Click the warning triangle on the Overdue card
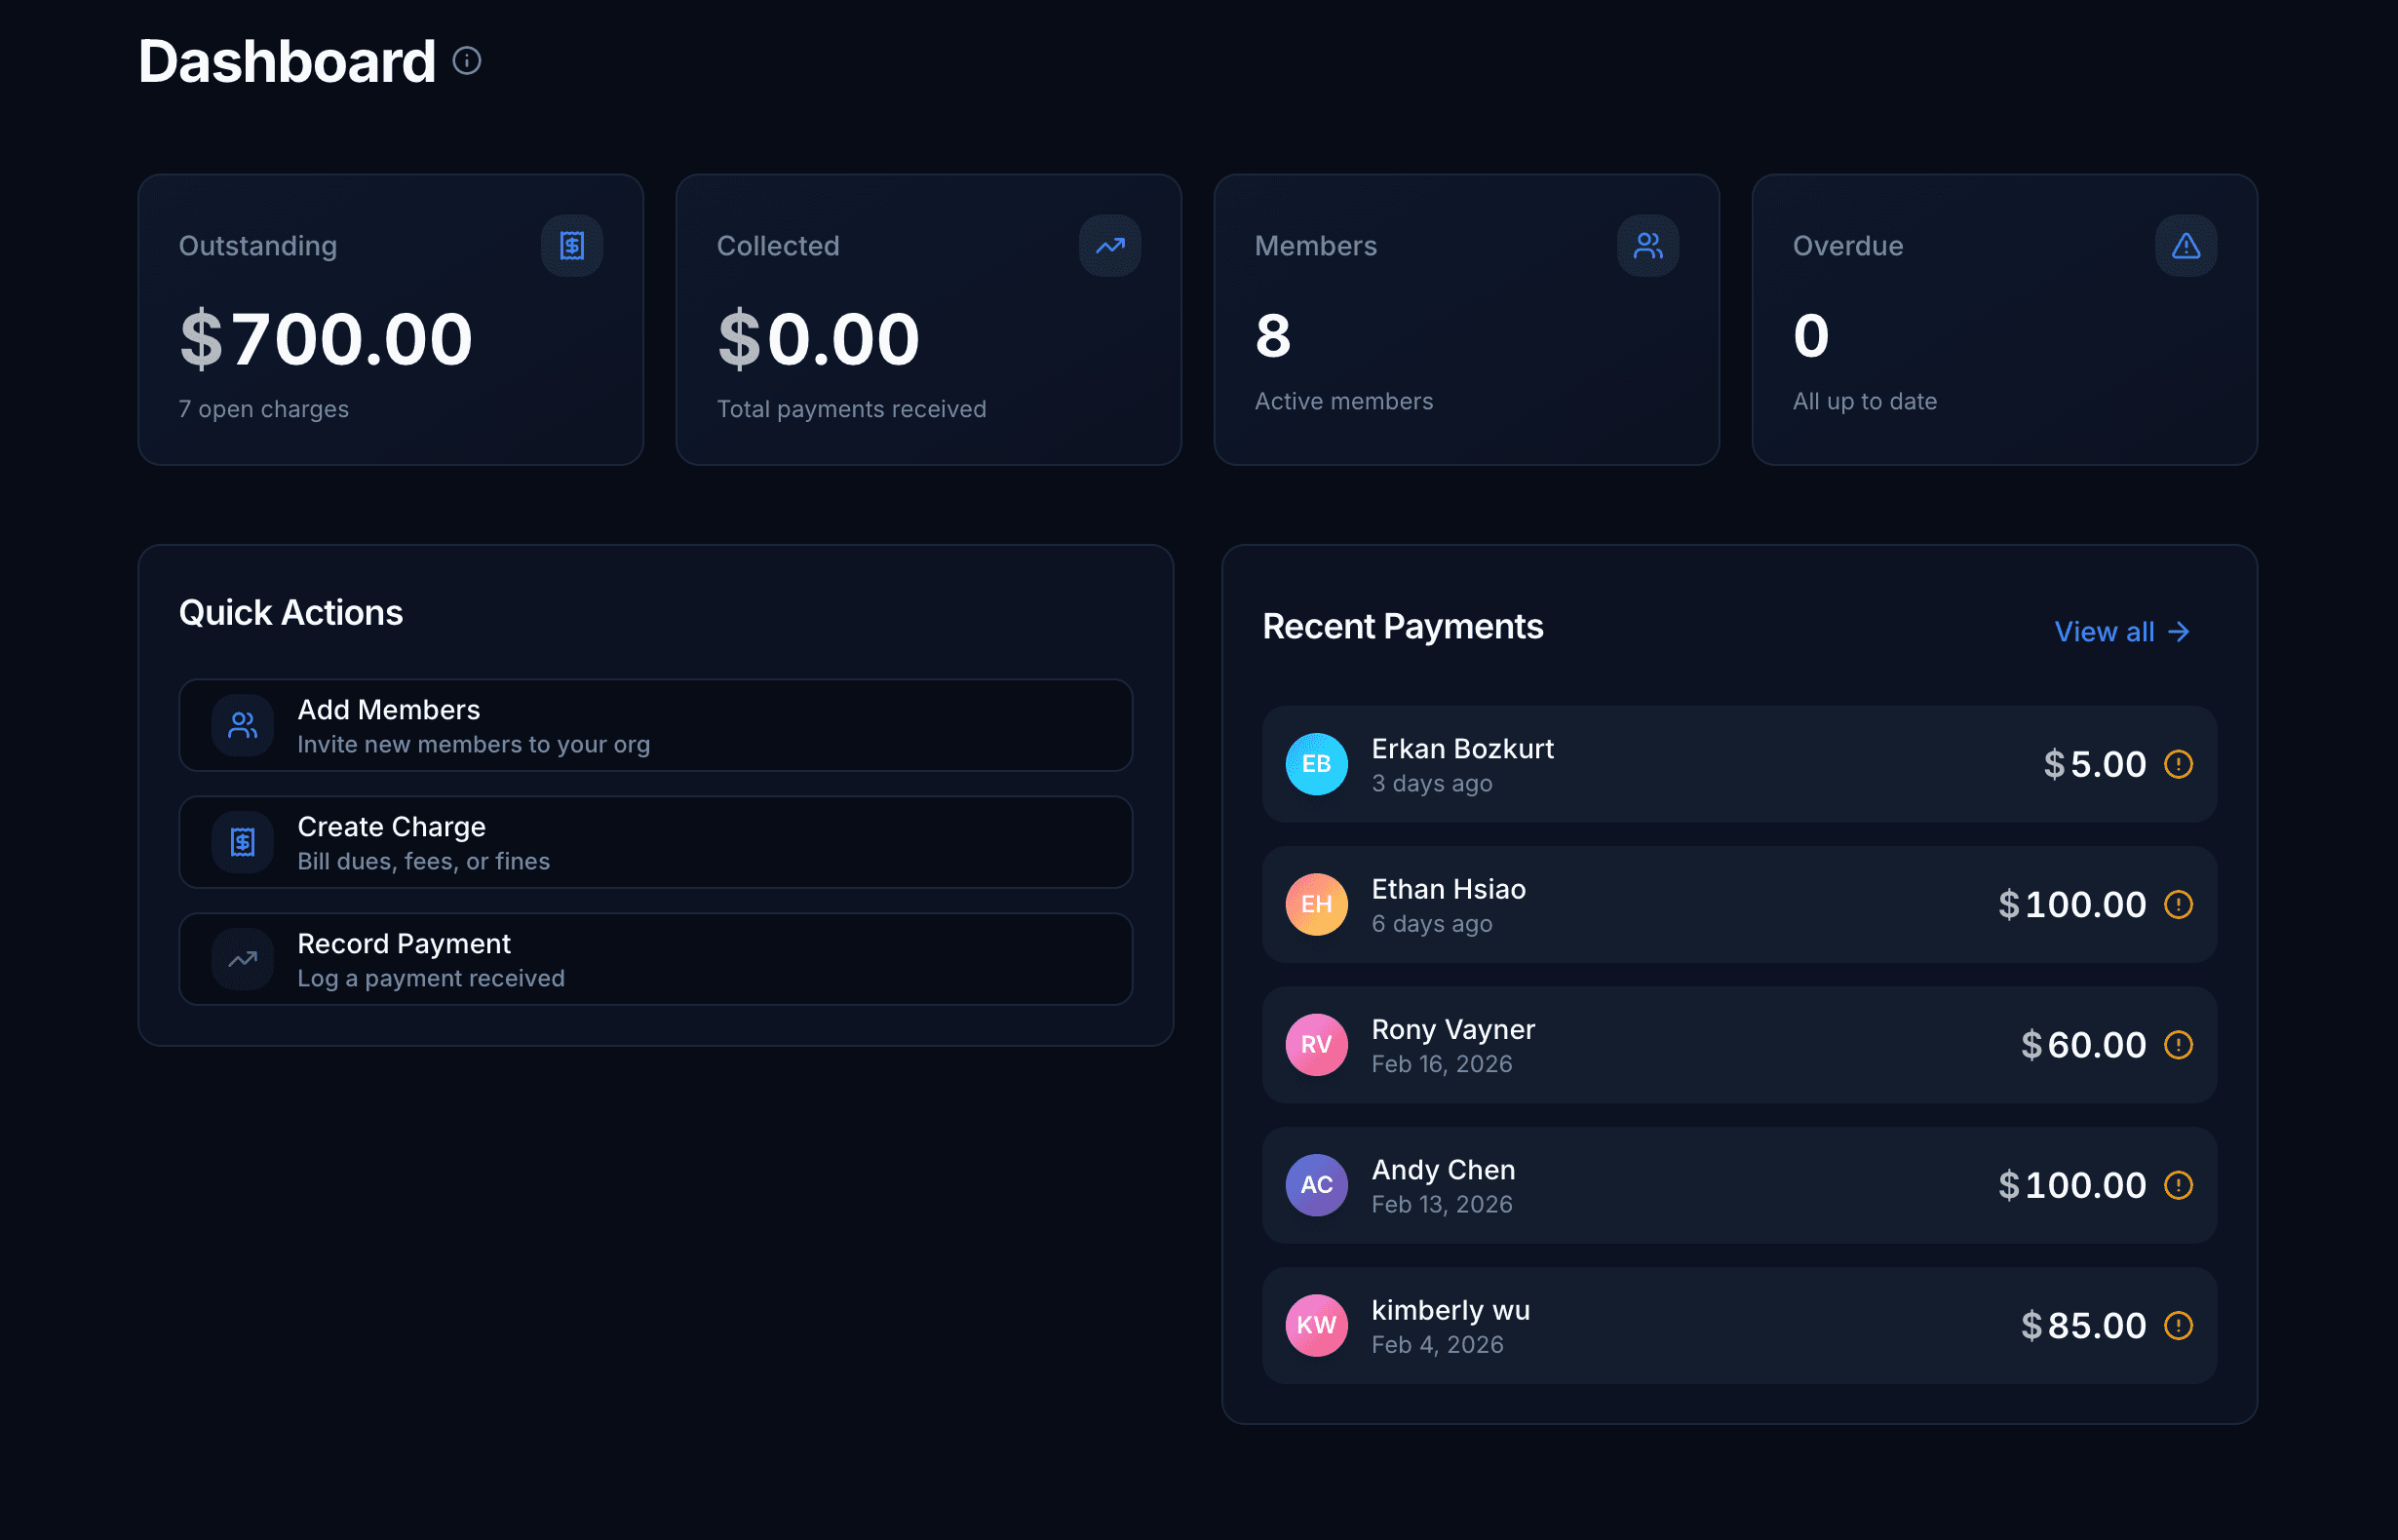This screenshot has height=1540, width=2398. pos(2185,245)
